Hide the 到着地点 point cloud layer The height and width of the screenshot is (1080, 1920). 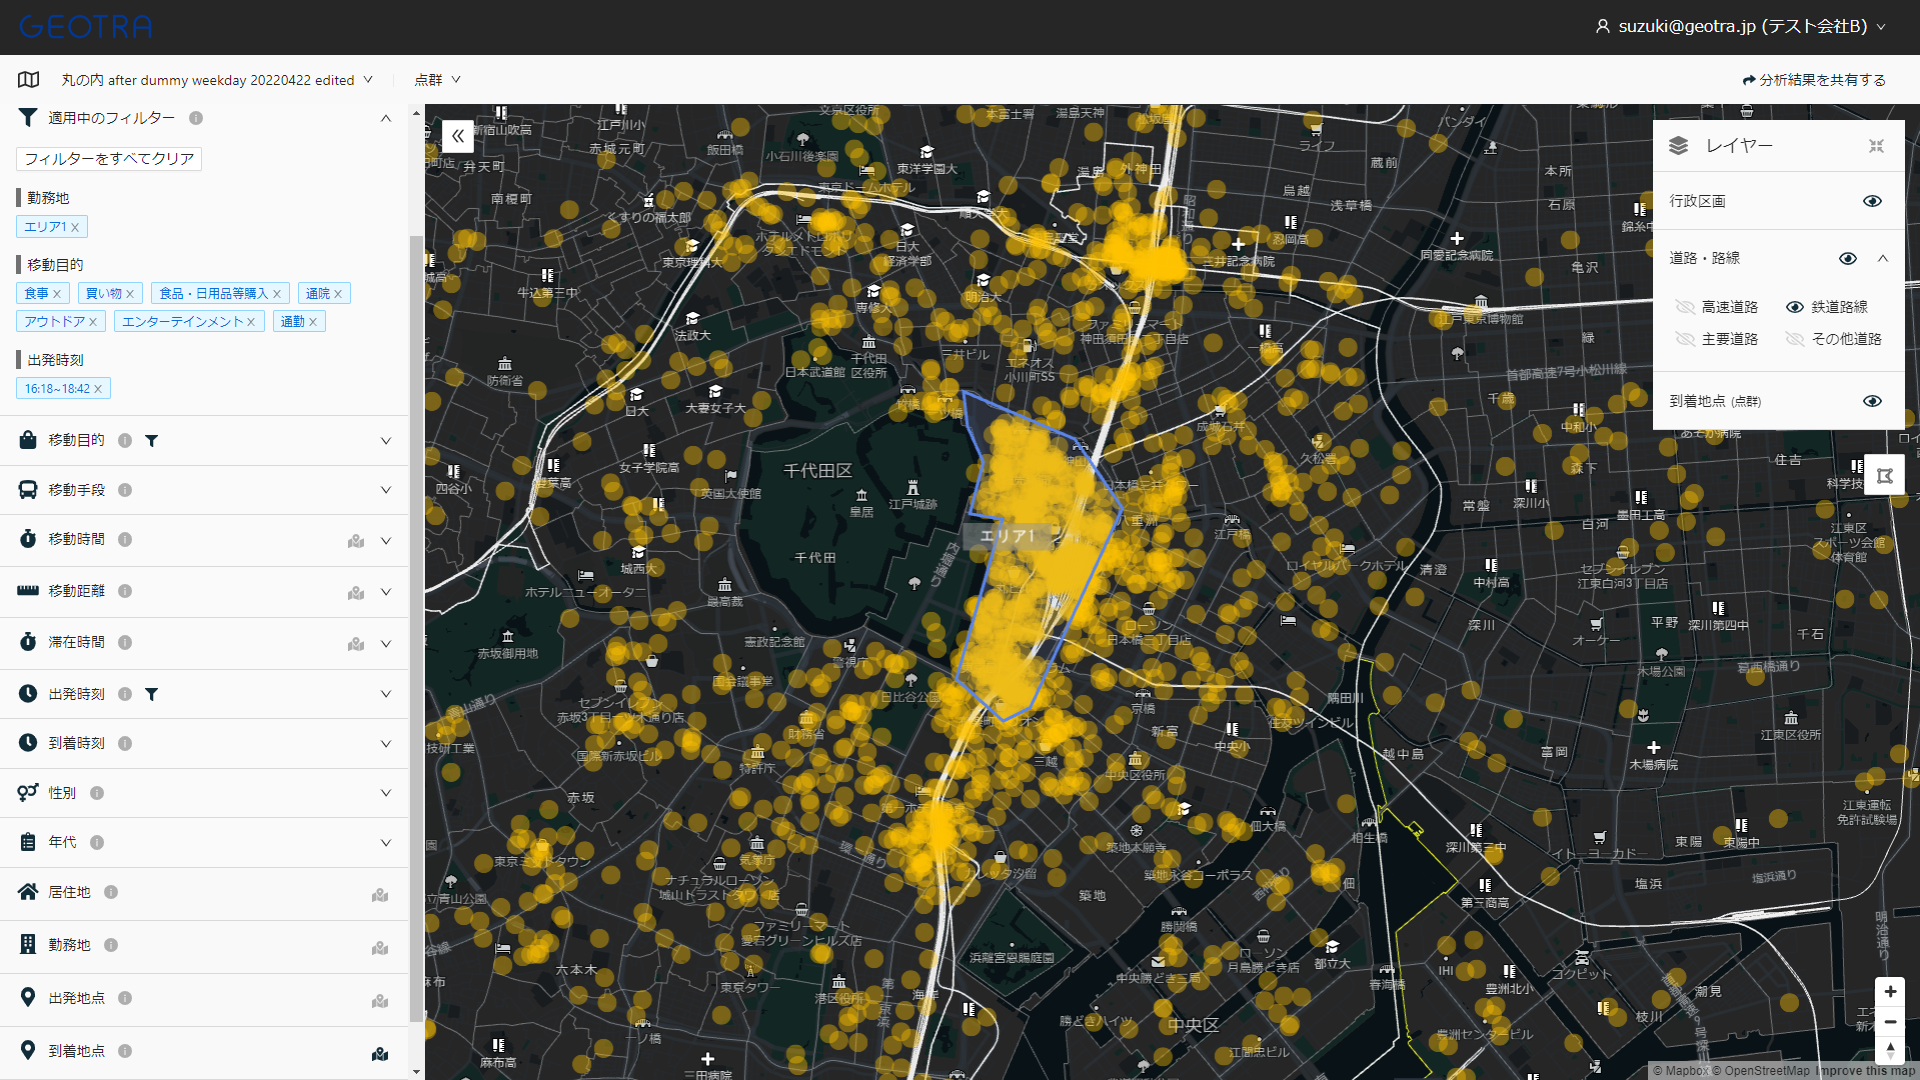[1872, 401]
